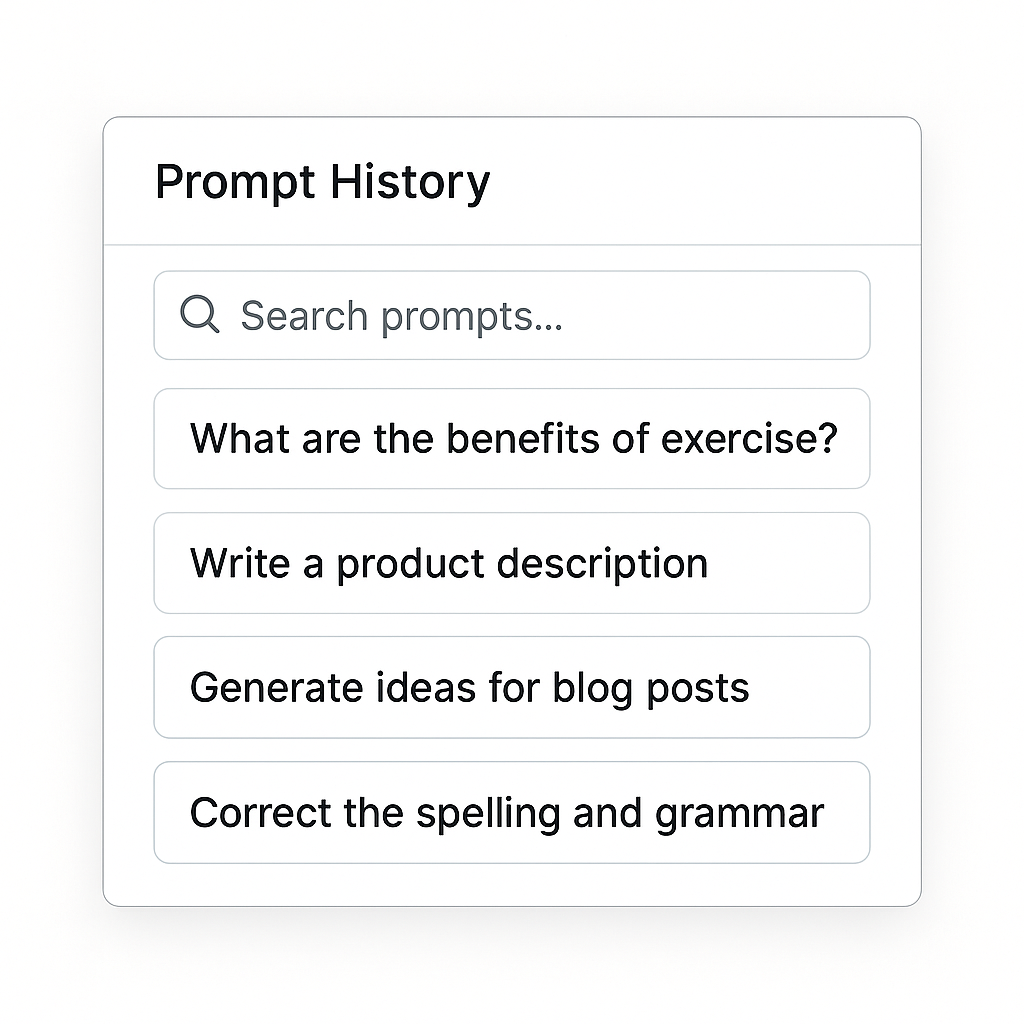Image resolution: width=1024 pixels, height=1024 pixels.
Task: Select the exercise prompt card below the search bar
Action: 512,439
